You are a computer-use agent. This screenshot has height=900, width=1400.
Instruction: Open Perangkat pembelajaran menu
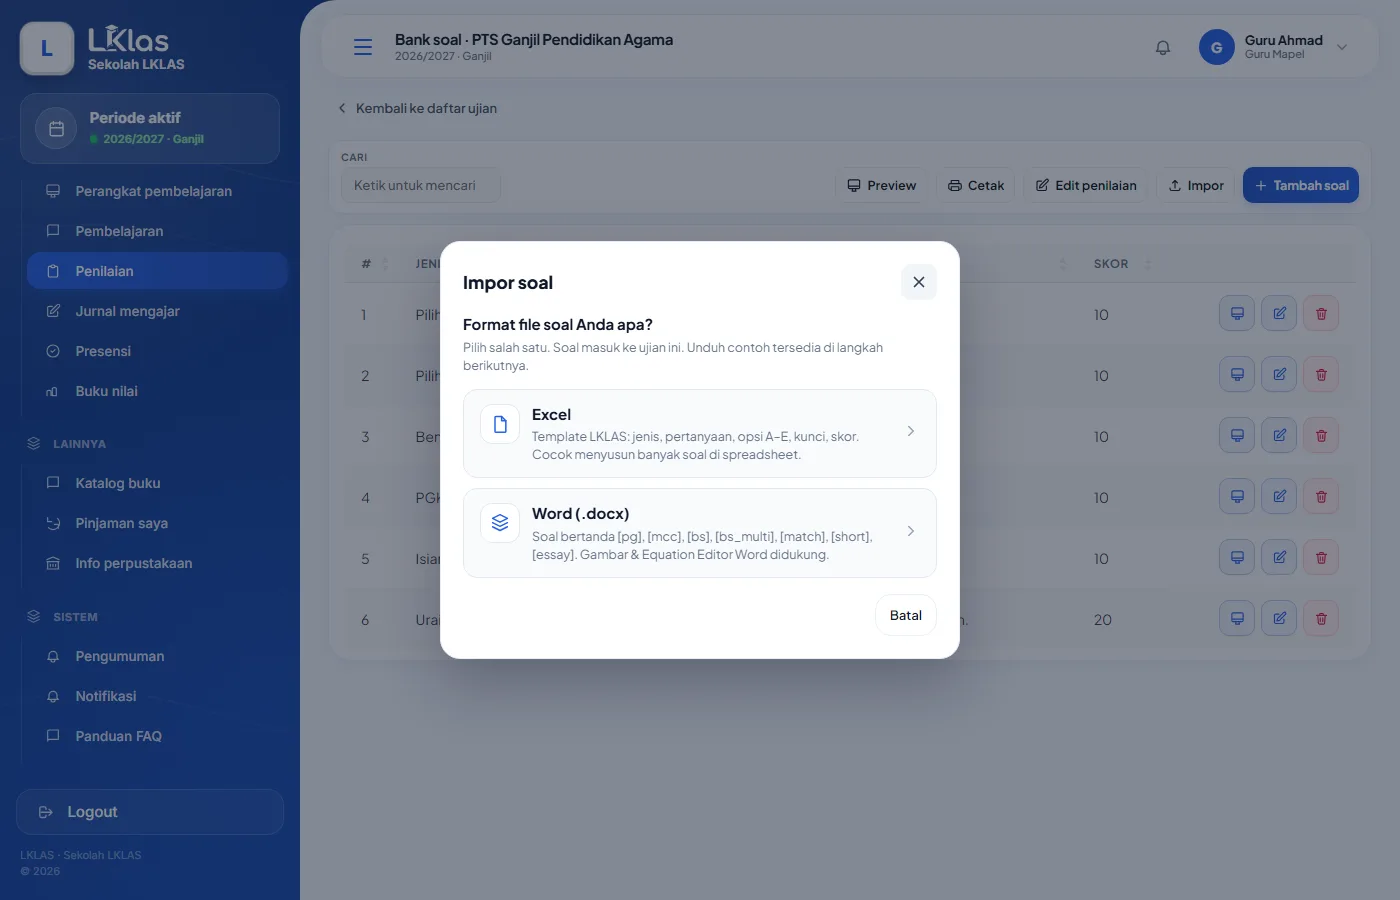tap(157, 191)
